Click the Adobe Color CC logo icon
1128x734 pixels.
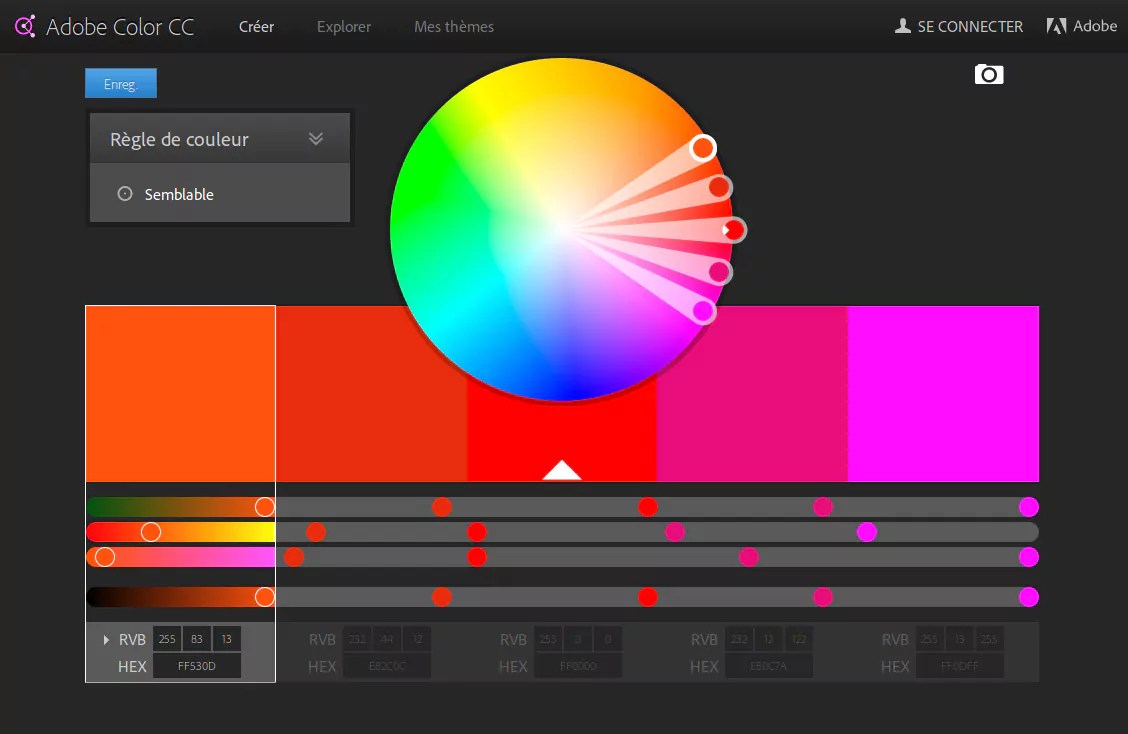(x=25, y=27)
